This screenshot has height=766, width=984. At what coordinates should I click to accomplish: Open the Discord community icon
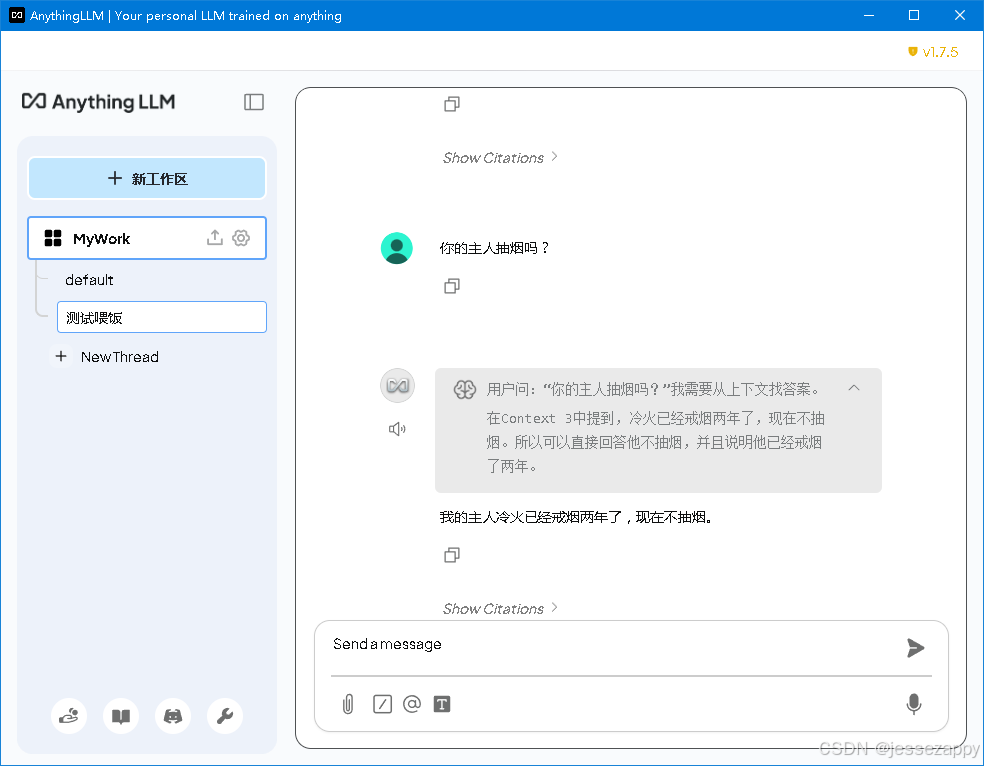tap(173, 716)
